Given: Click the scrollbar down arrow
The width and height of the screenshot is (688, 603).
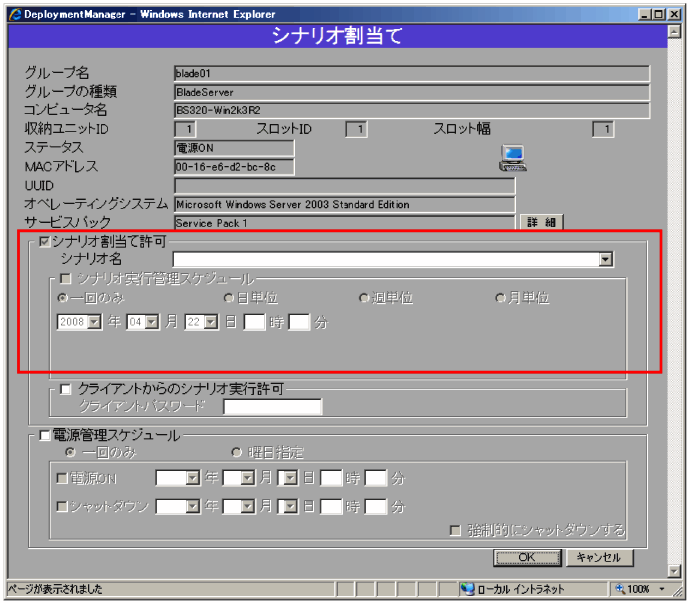Looking at the screenshot, I should pos(674,571).
